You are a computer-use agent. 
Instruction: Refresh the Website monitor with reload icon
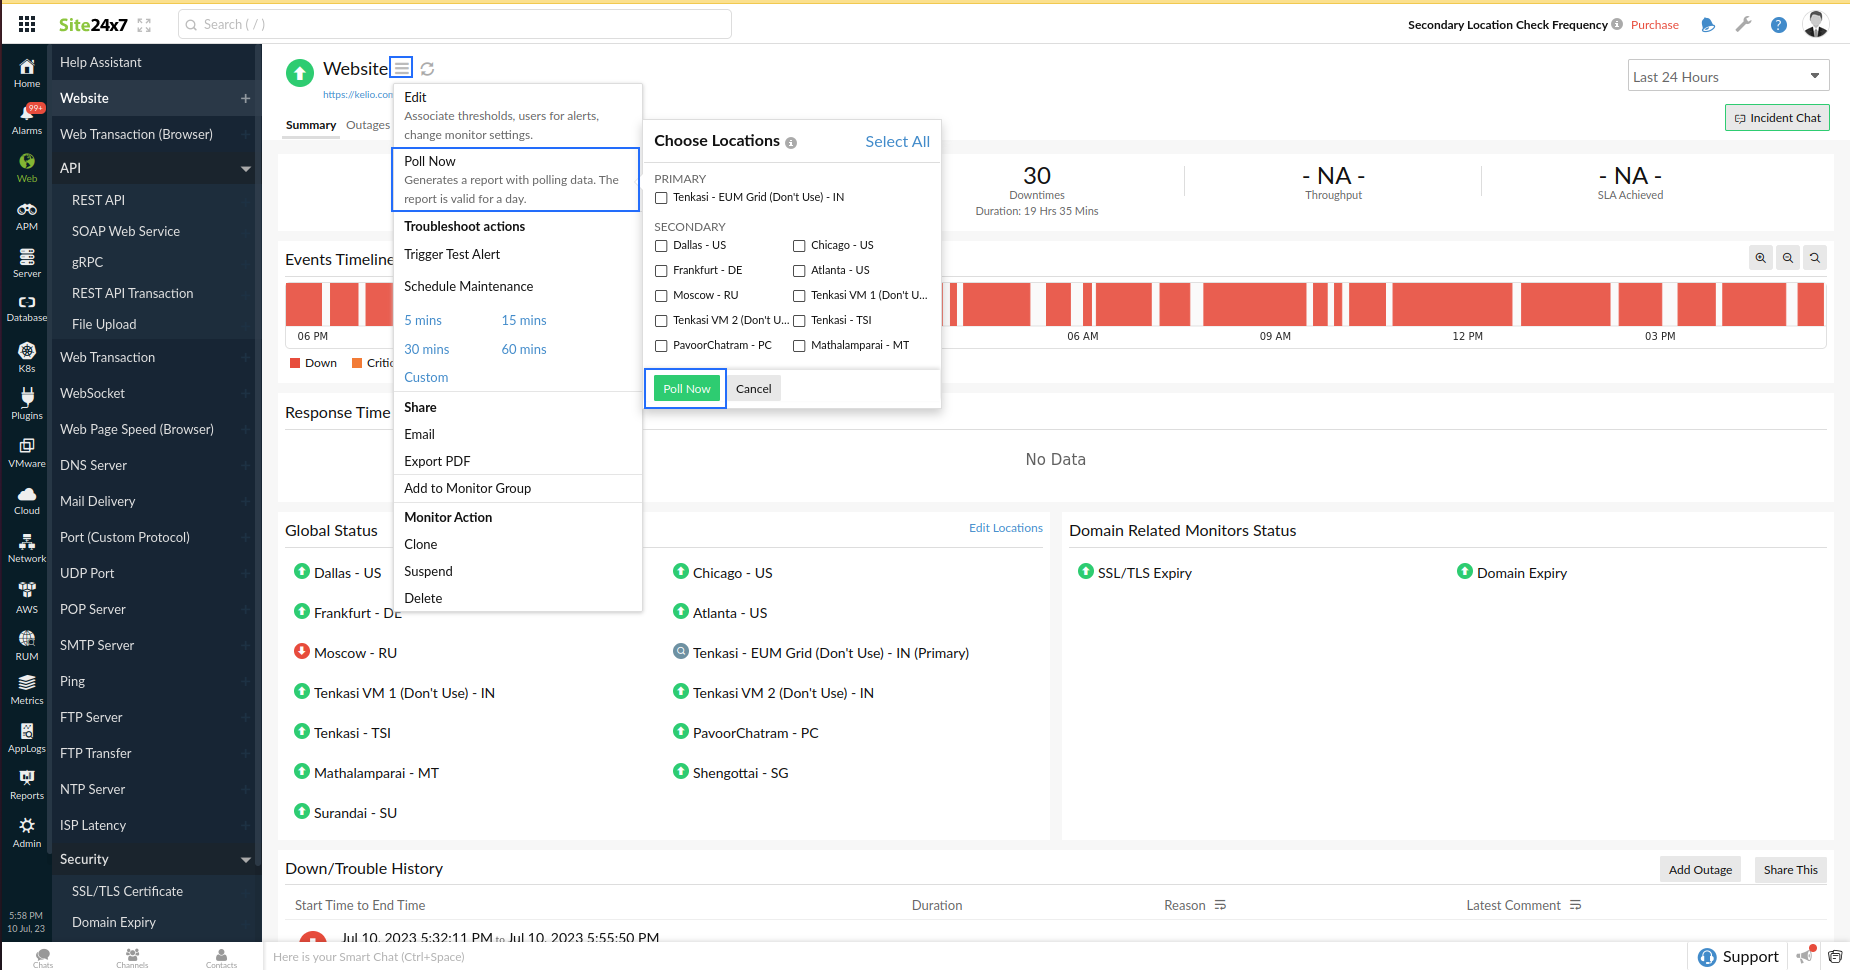pyautogui.click(x=427, y=69)
